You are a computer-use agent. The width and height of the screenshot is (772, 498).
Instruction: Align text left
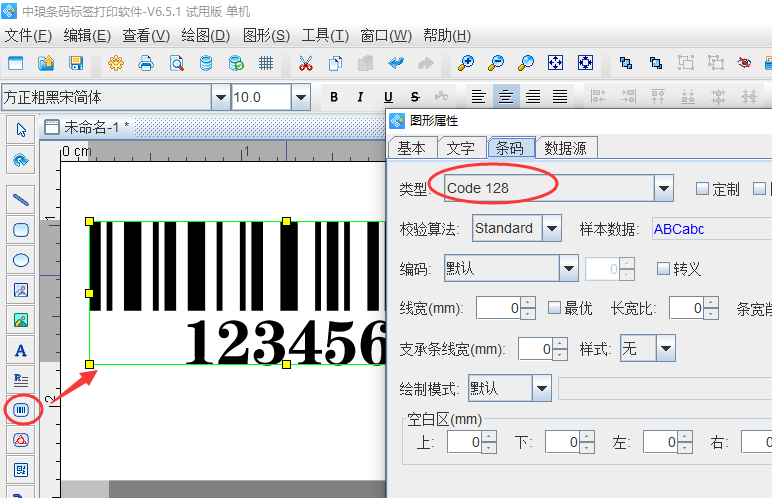coord(479,97)
